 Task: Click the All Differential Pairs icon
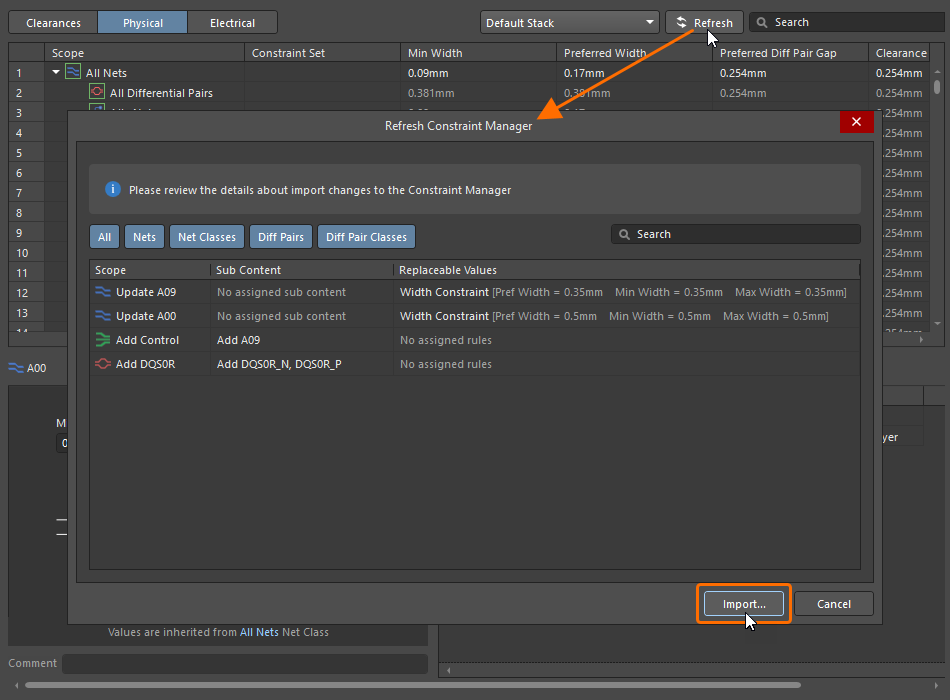97,93
